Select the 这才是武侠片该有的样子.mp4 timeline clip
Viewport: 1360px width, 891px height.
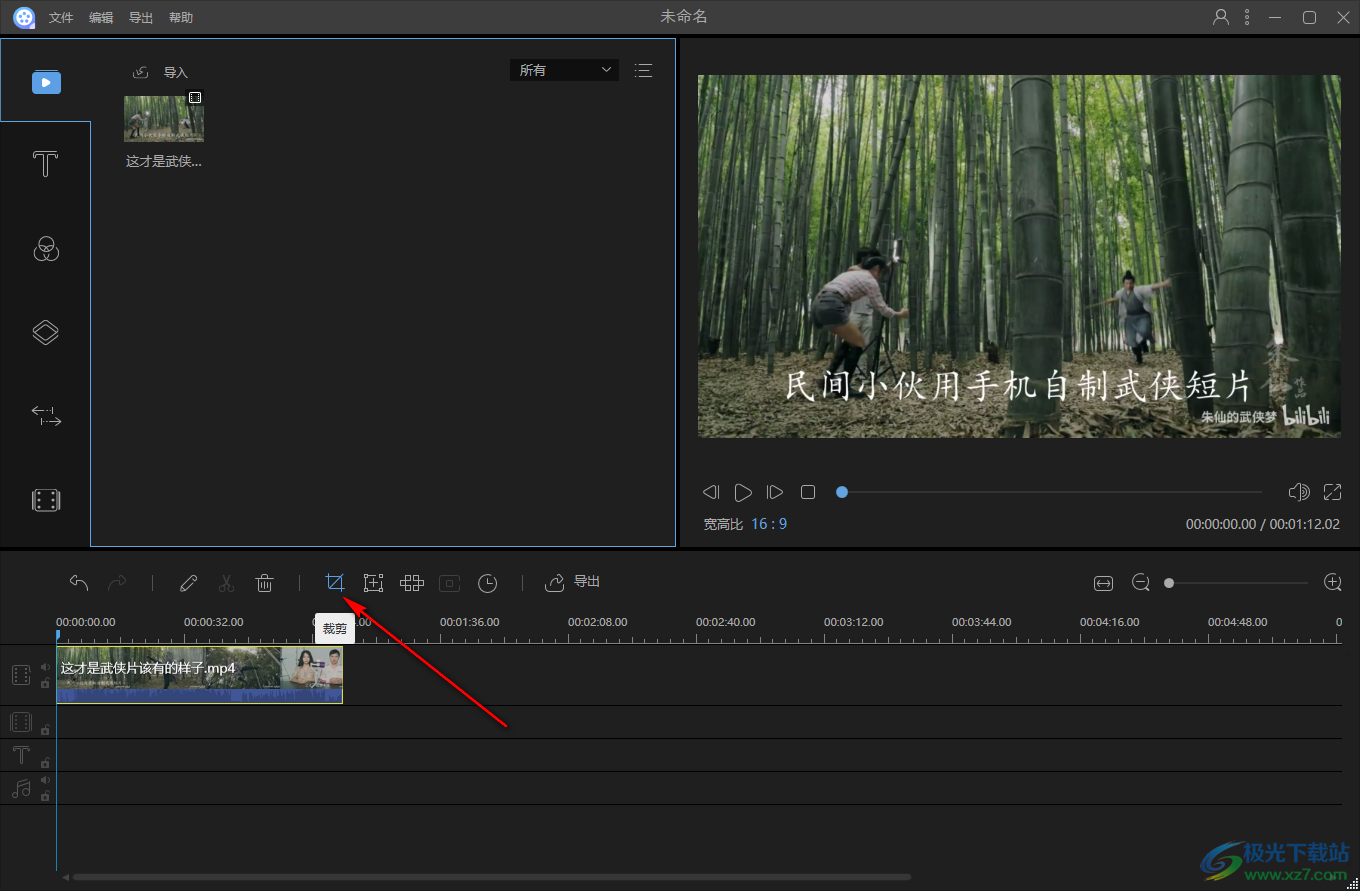[x=200, y=675]
